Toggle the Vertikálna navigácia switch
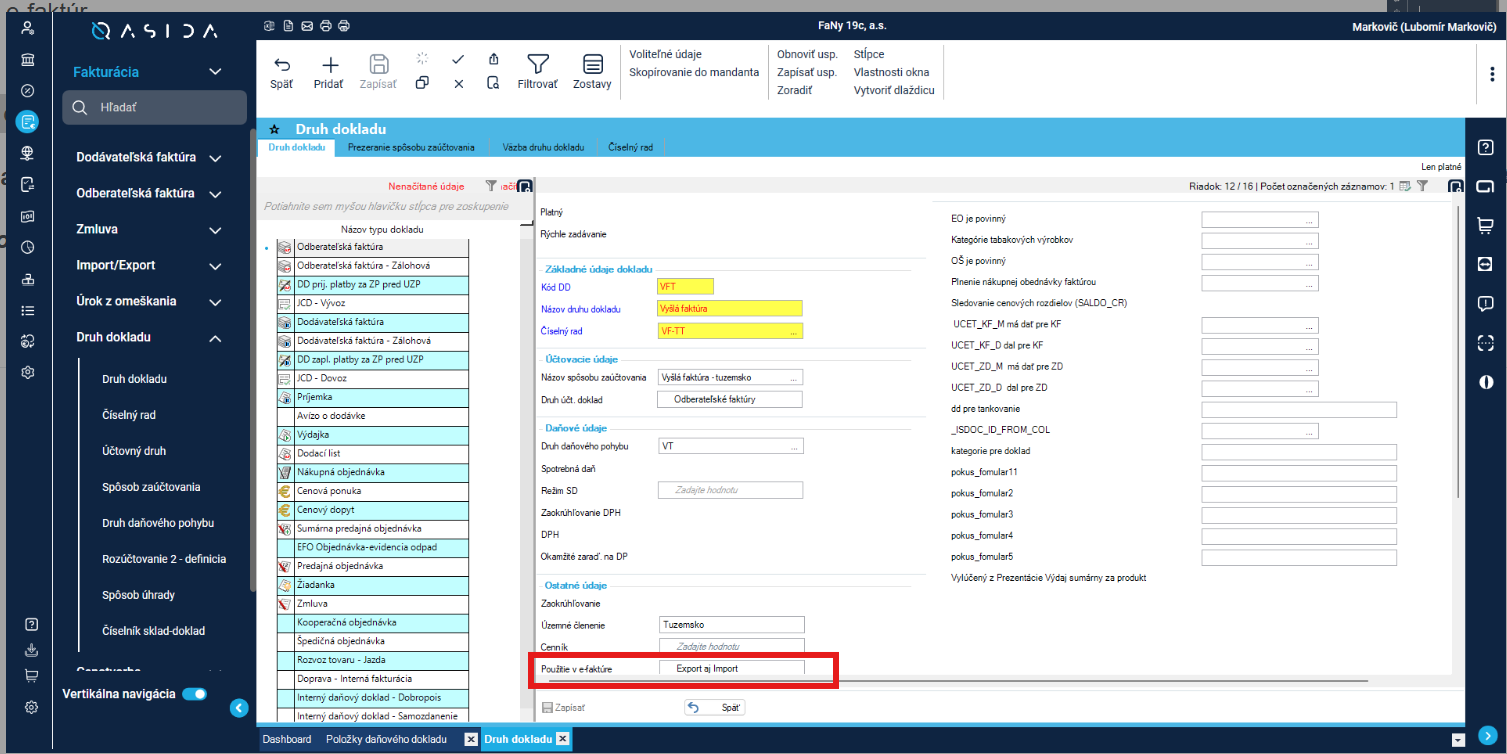This screenshot has width=1507, height=754. tap(194, 694)
